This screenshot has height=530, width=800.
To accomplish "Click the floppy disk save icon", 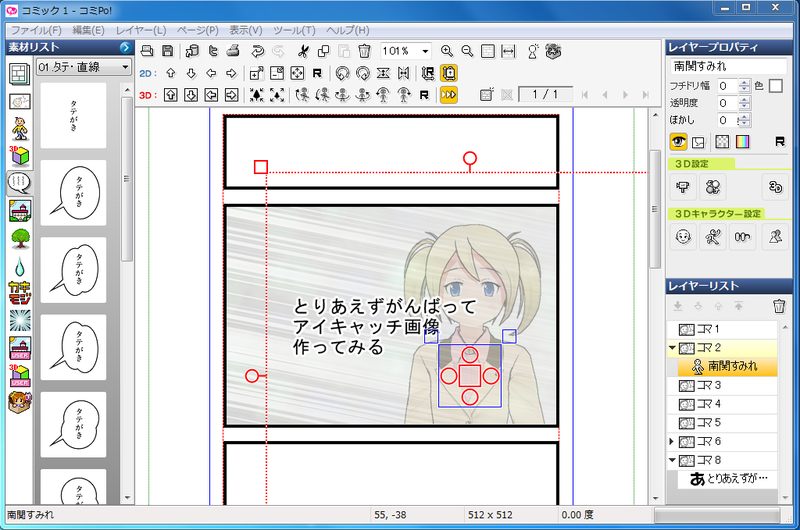I will point(167,51).
